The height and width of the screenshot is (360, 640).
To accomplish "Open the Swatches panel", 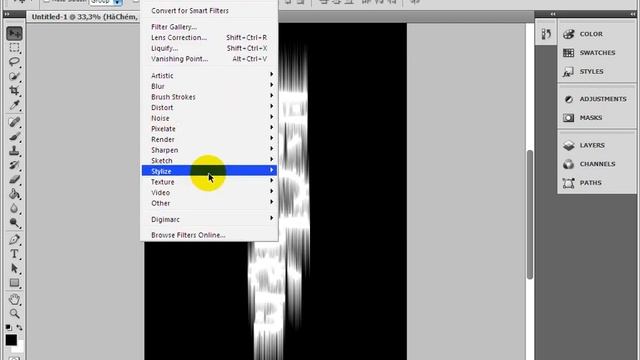I will click(596, 53).
